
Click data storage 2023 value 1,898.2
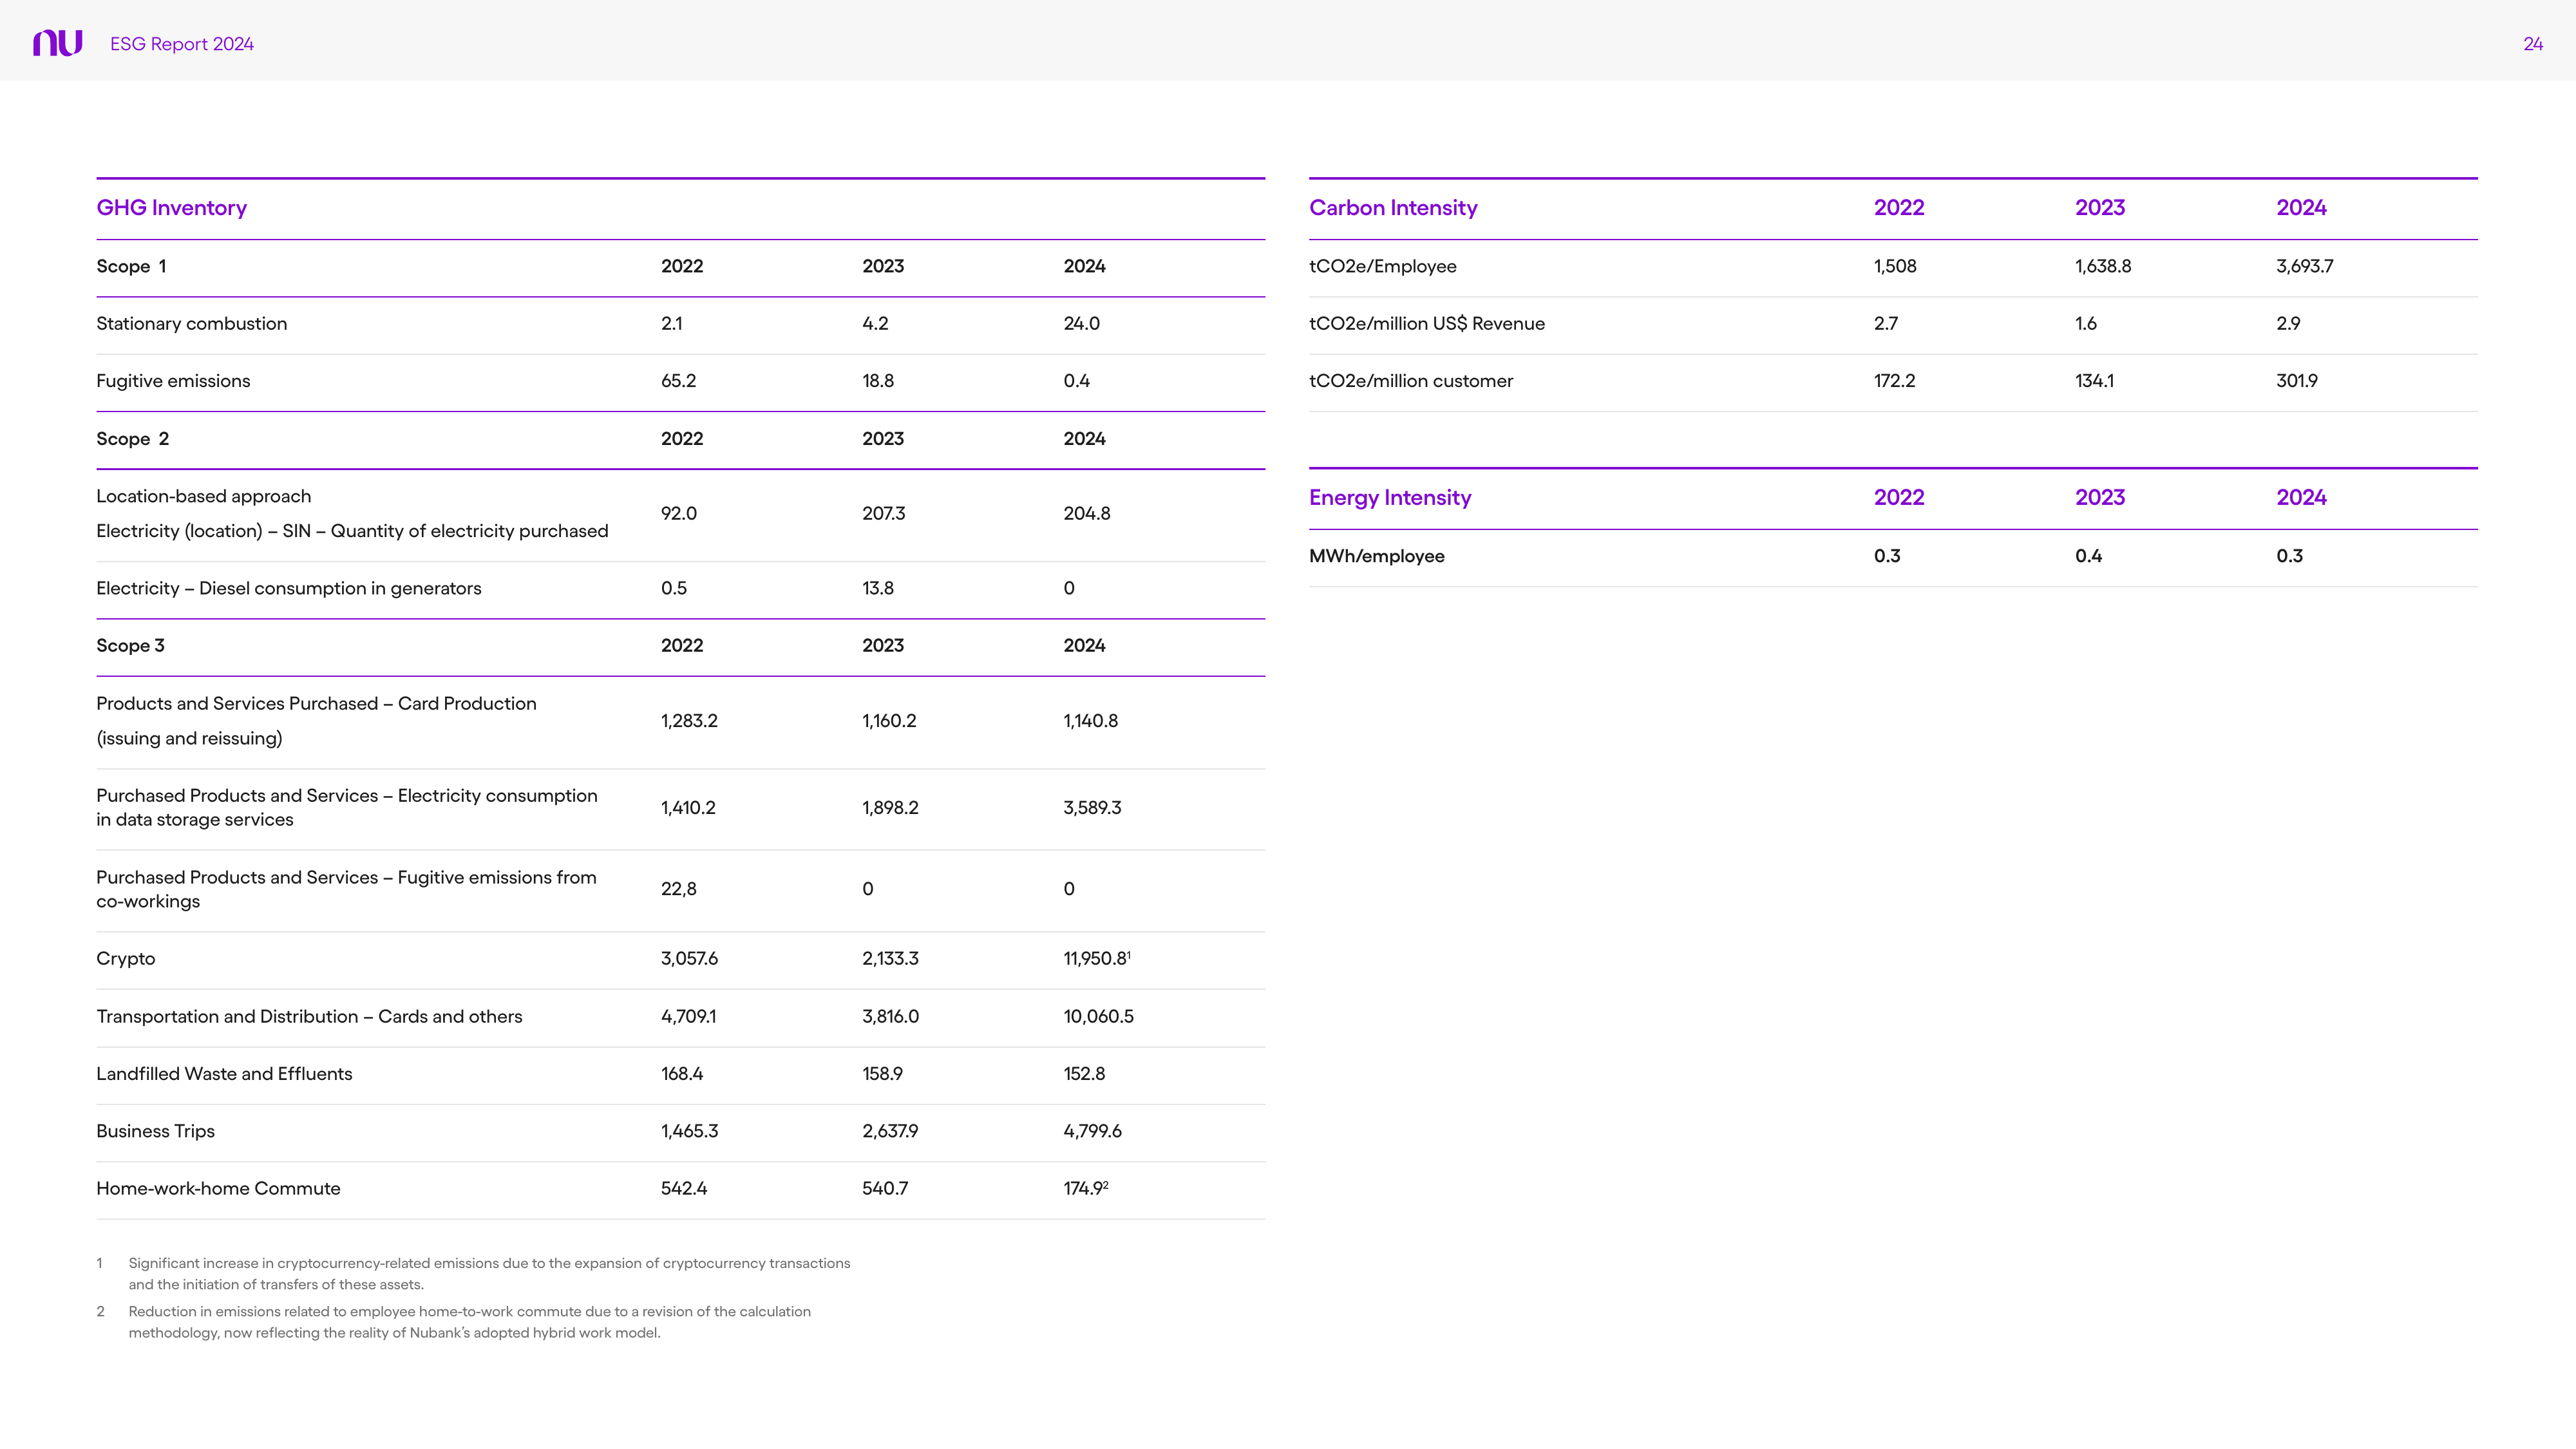[890, 808]
